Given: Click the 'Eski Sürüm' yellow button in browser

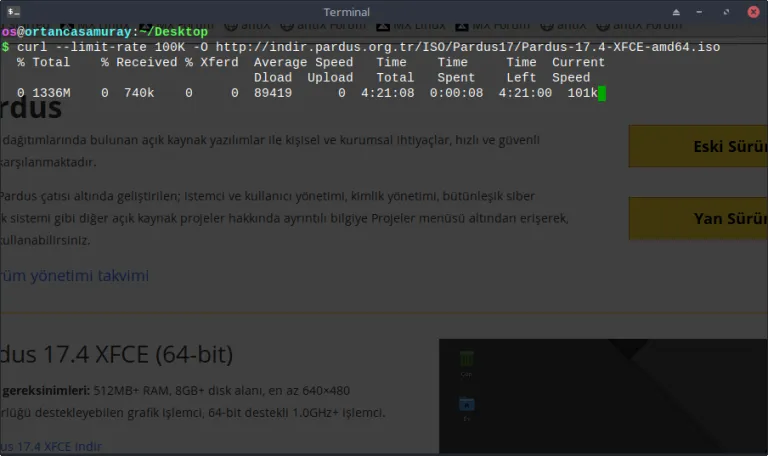Looking at the screenshot, I should 698,146.
